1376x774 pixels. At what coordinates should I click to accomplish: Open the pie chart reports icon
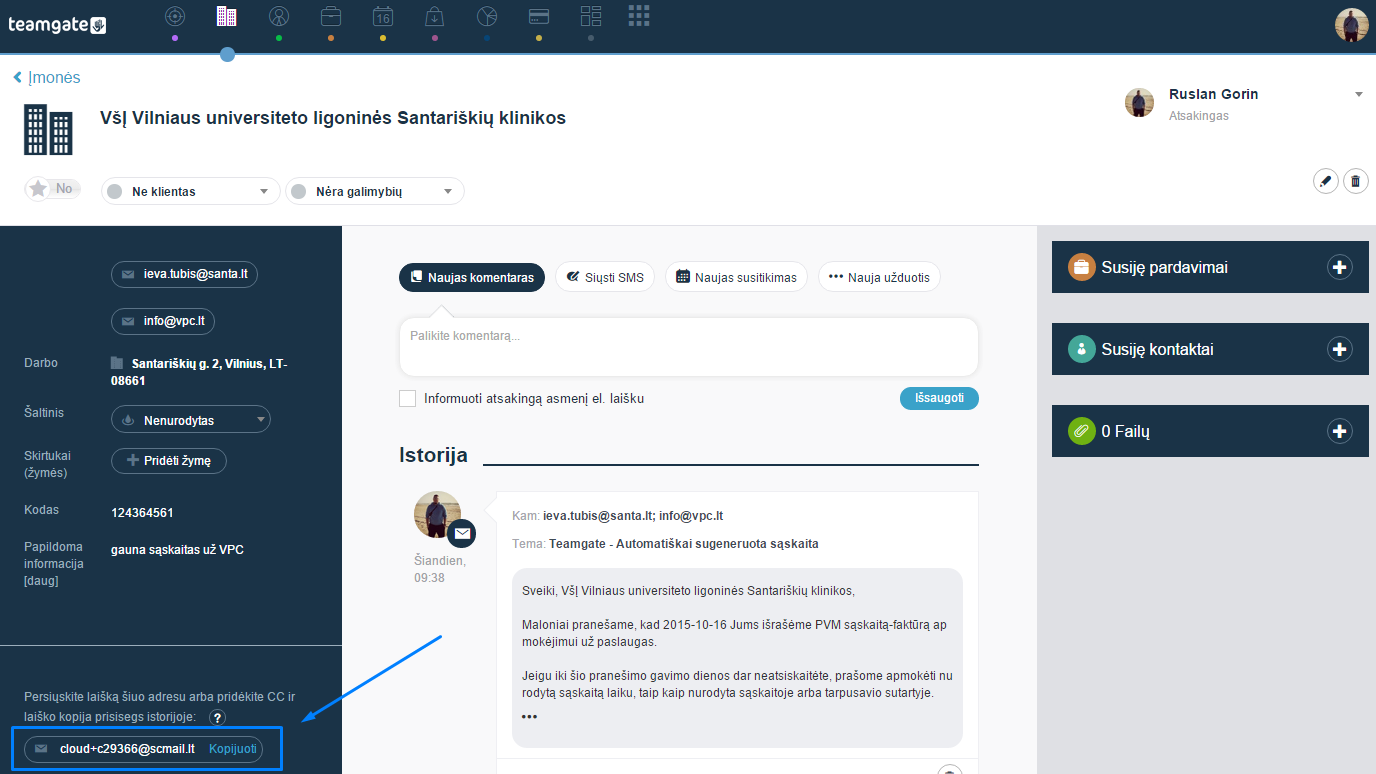click(487, 16)
